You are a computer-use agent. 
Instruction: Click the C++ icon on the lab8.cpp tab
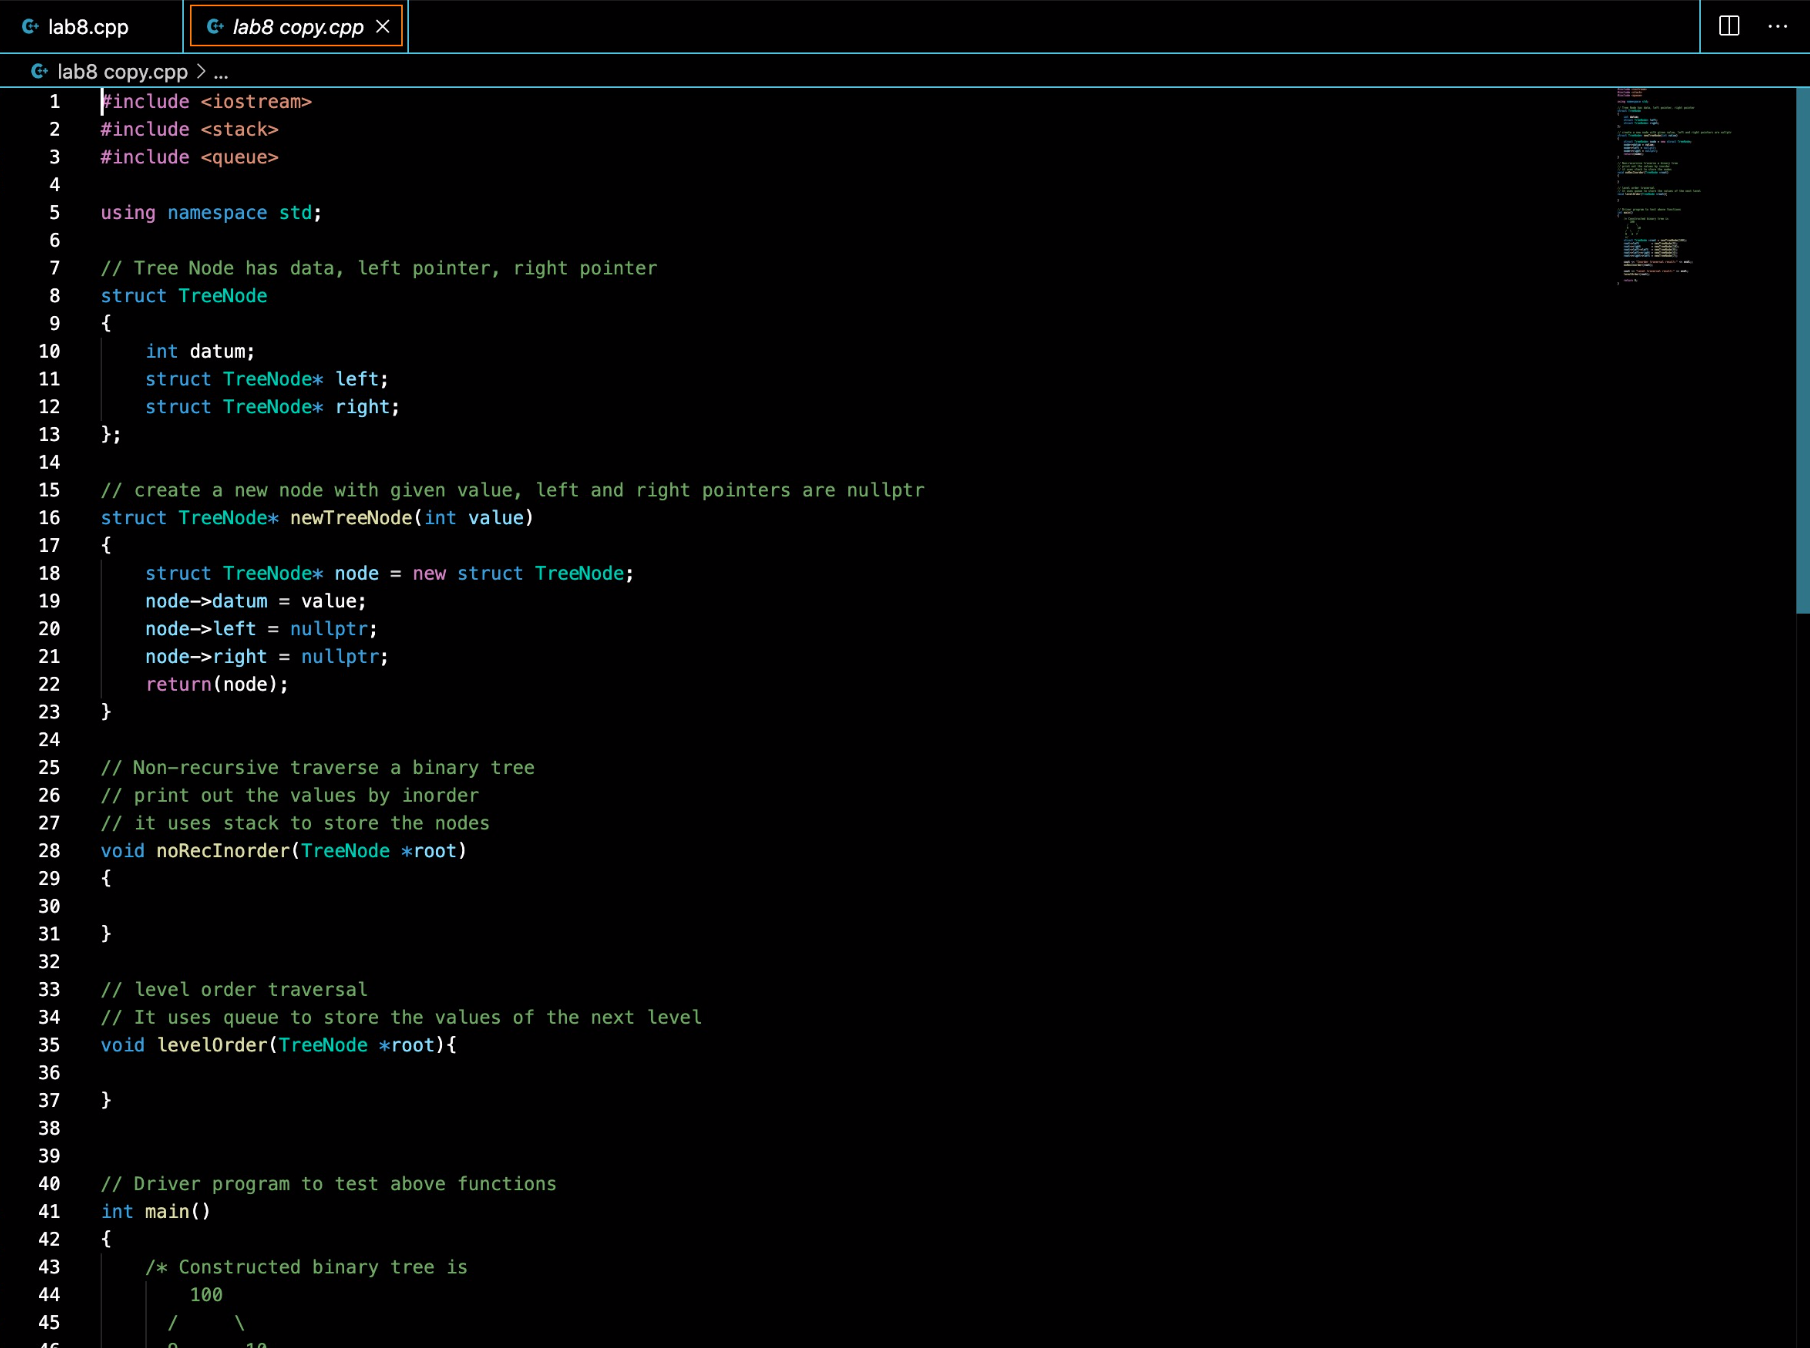click(28, 26)
